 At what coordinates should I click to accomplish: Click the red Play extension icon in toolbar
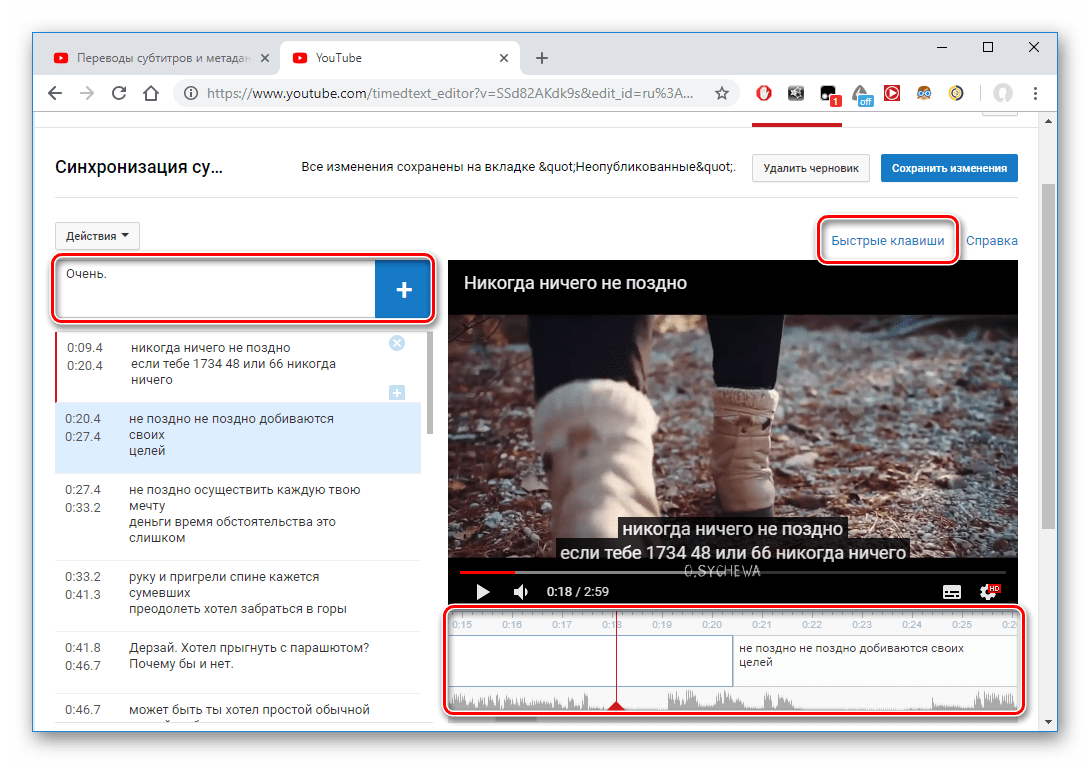(891, 92)
